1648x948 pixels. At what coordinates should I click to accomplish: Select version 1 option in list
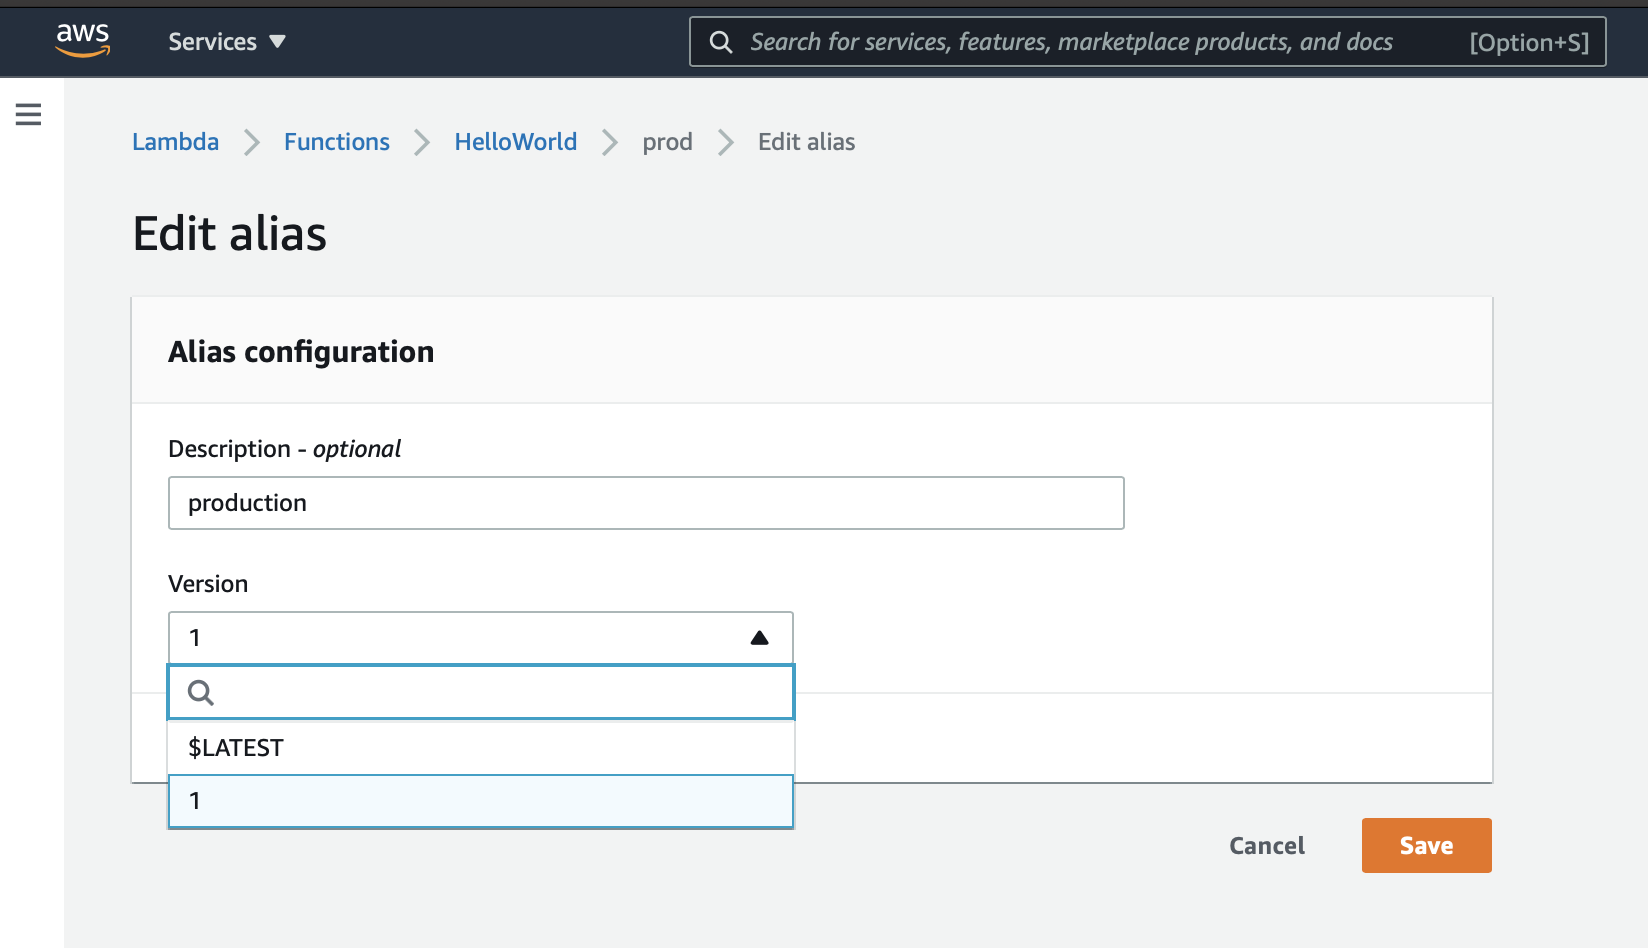tap(481, 801)
